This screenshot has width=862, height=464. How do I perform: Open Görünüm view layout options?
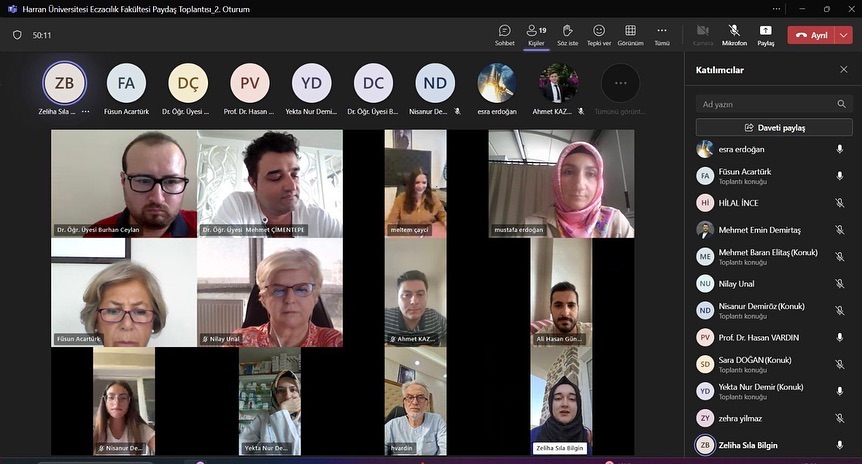(630, 35)
